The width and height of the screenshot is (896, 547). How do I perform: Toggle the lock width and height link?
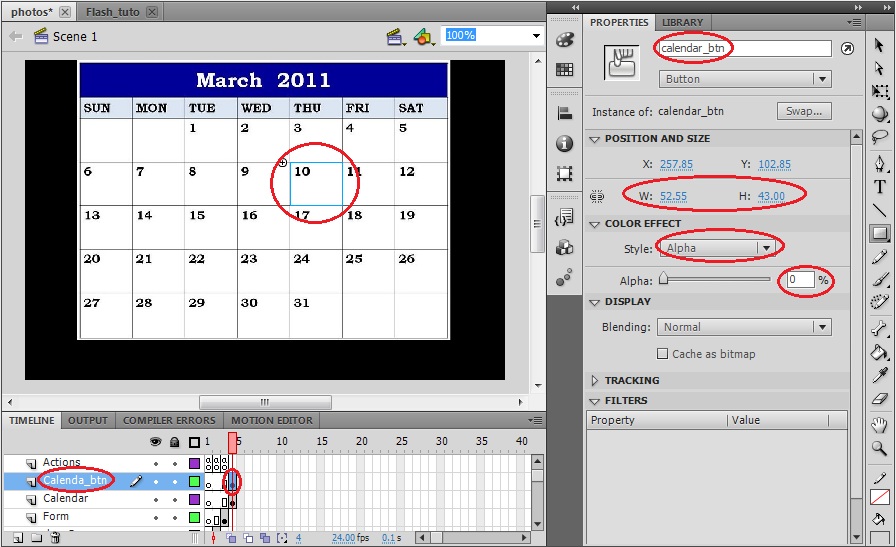[x=597, y=197]
